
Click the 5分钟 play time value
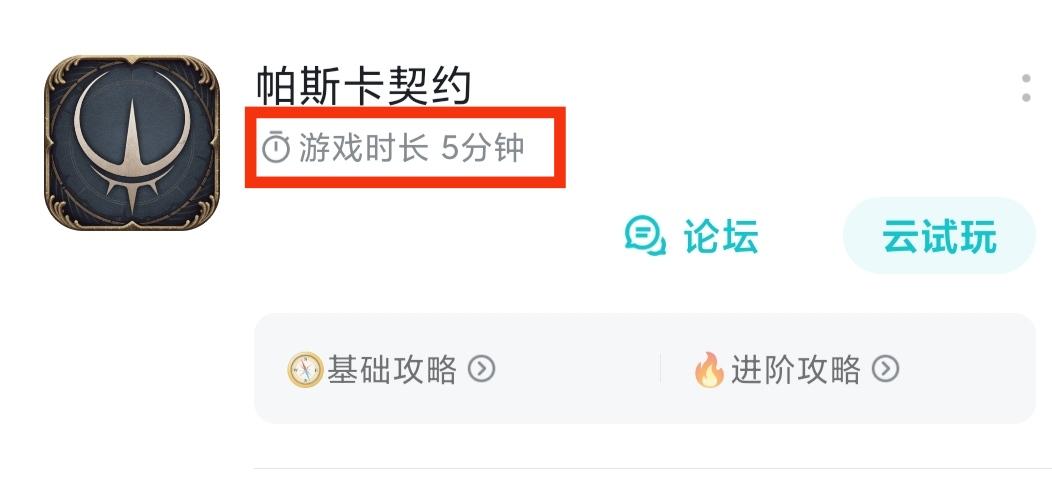click(482, 148)
